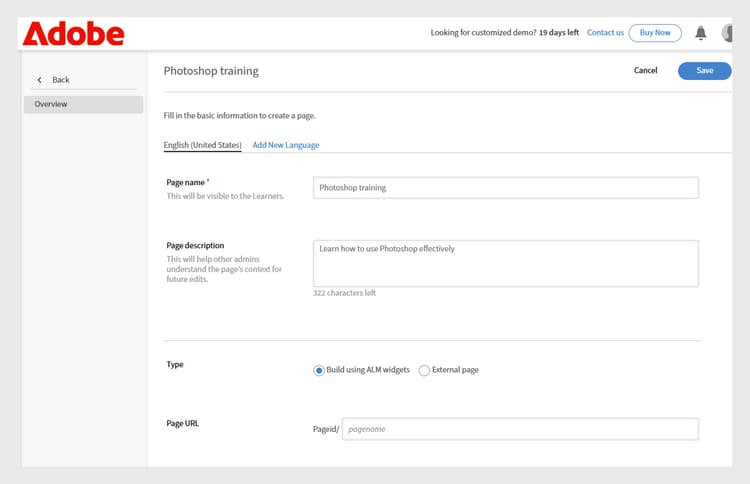The image size is (750, 484).
Task: Select the External page radio button
Action: (425, 370)
